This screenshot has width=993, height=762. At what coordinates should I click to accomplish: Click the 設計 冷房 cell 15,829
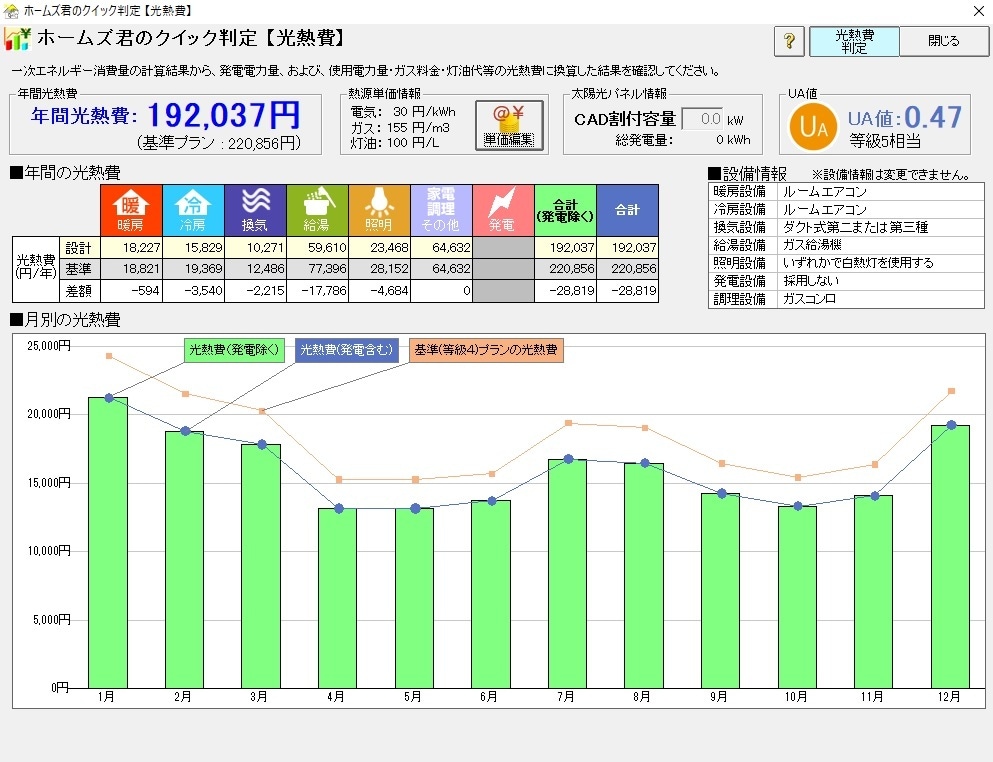(193, 248)
